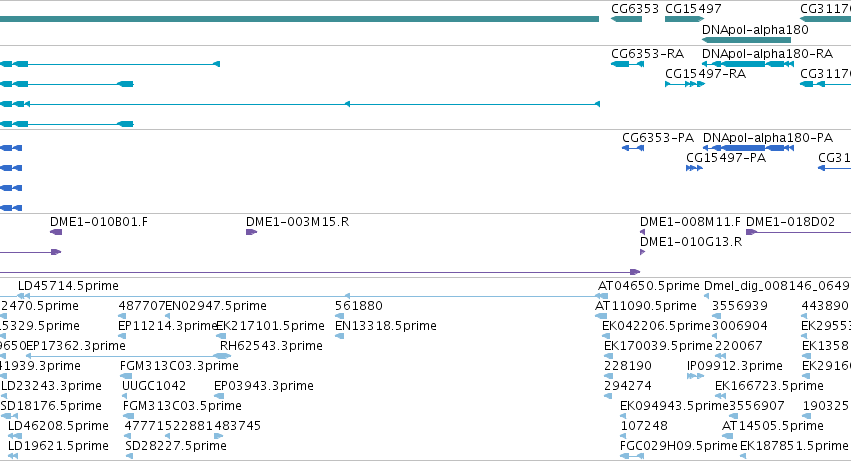This screenshot has width=851, height=461.
Task: Click the CG15497 gene label
Action: 693,9
